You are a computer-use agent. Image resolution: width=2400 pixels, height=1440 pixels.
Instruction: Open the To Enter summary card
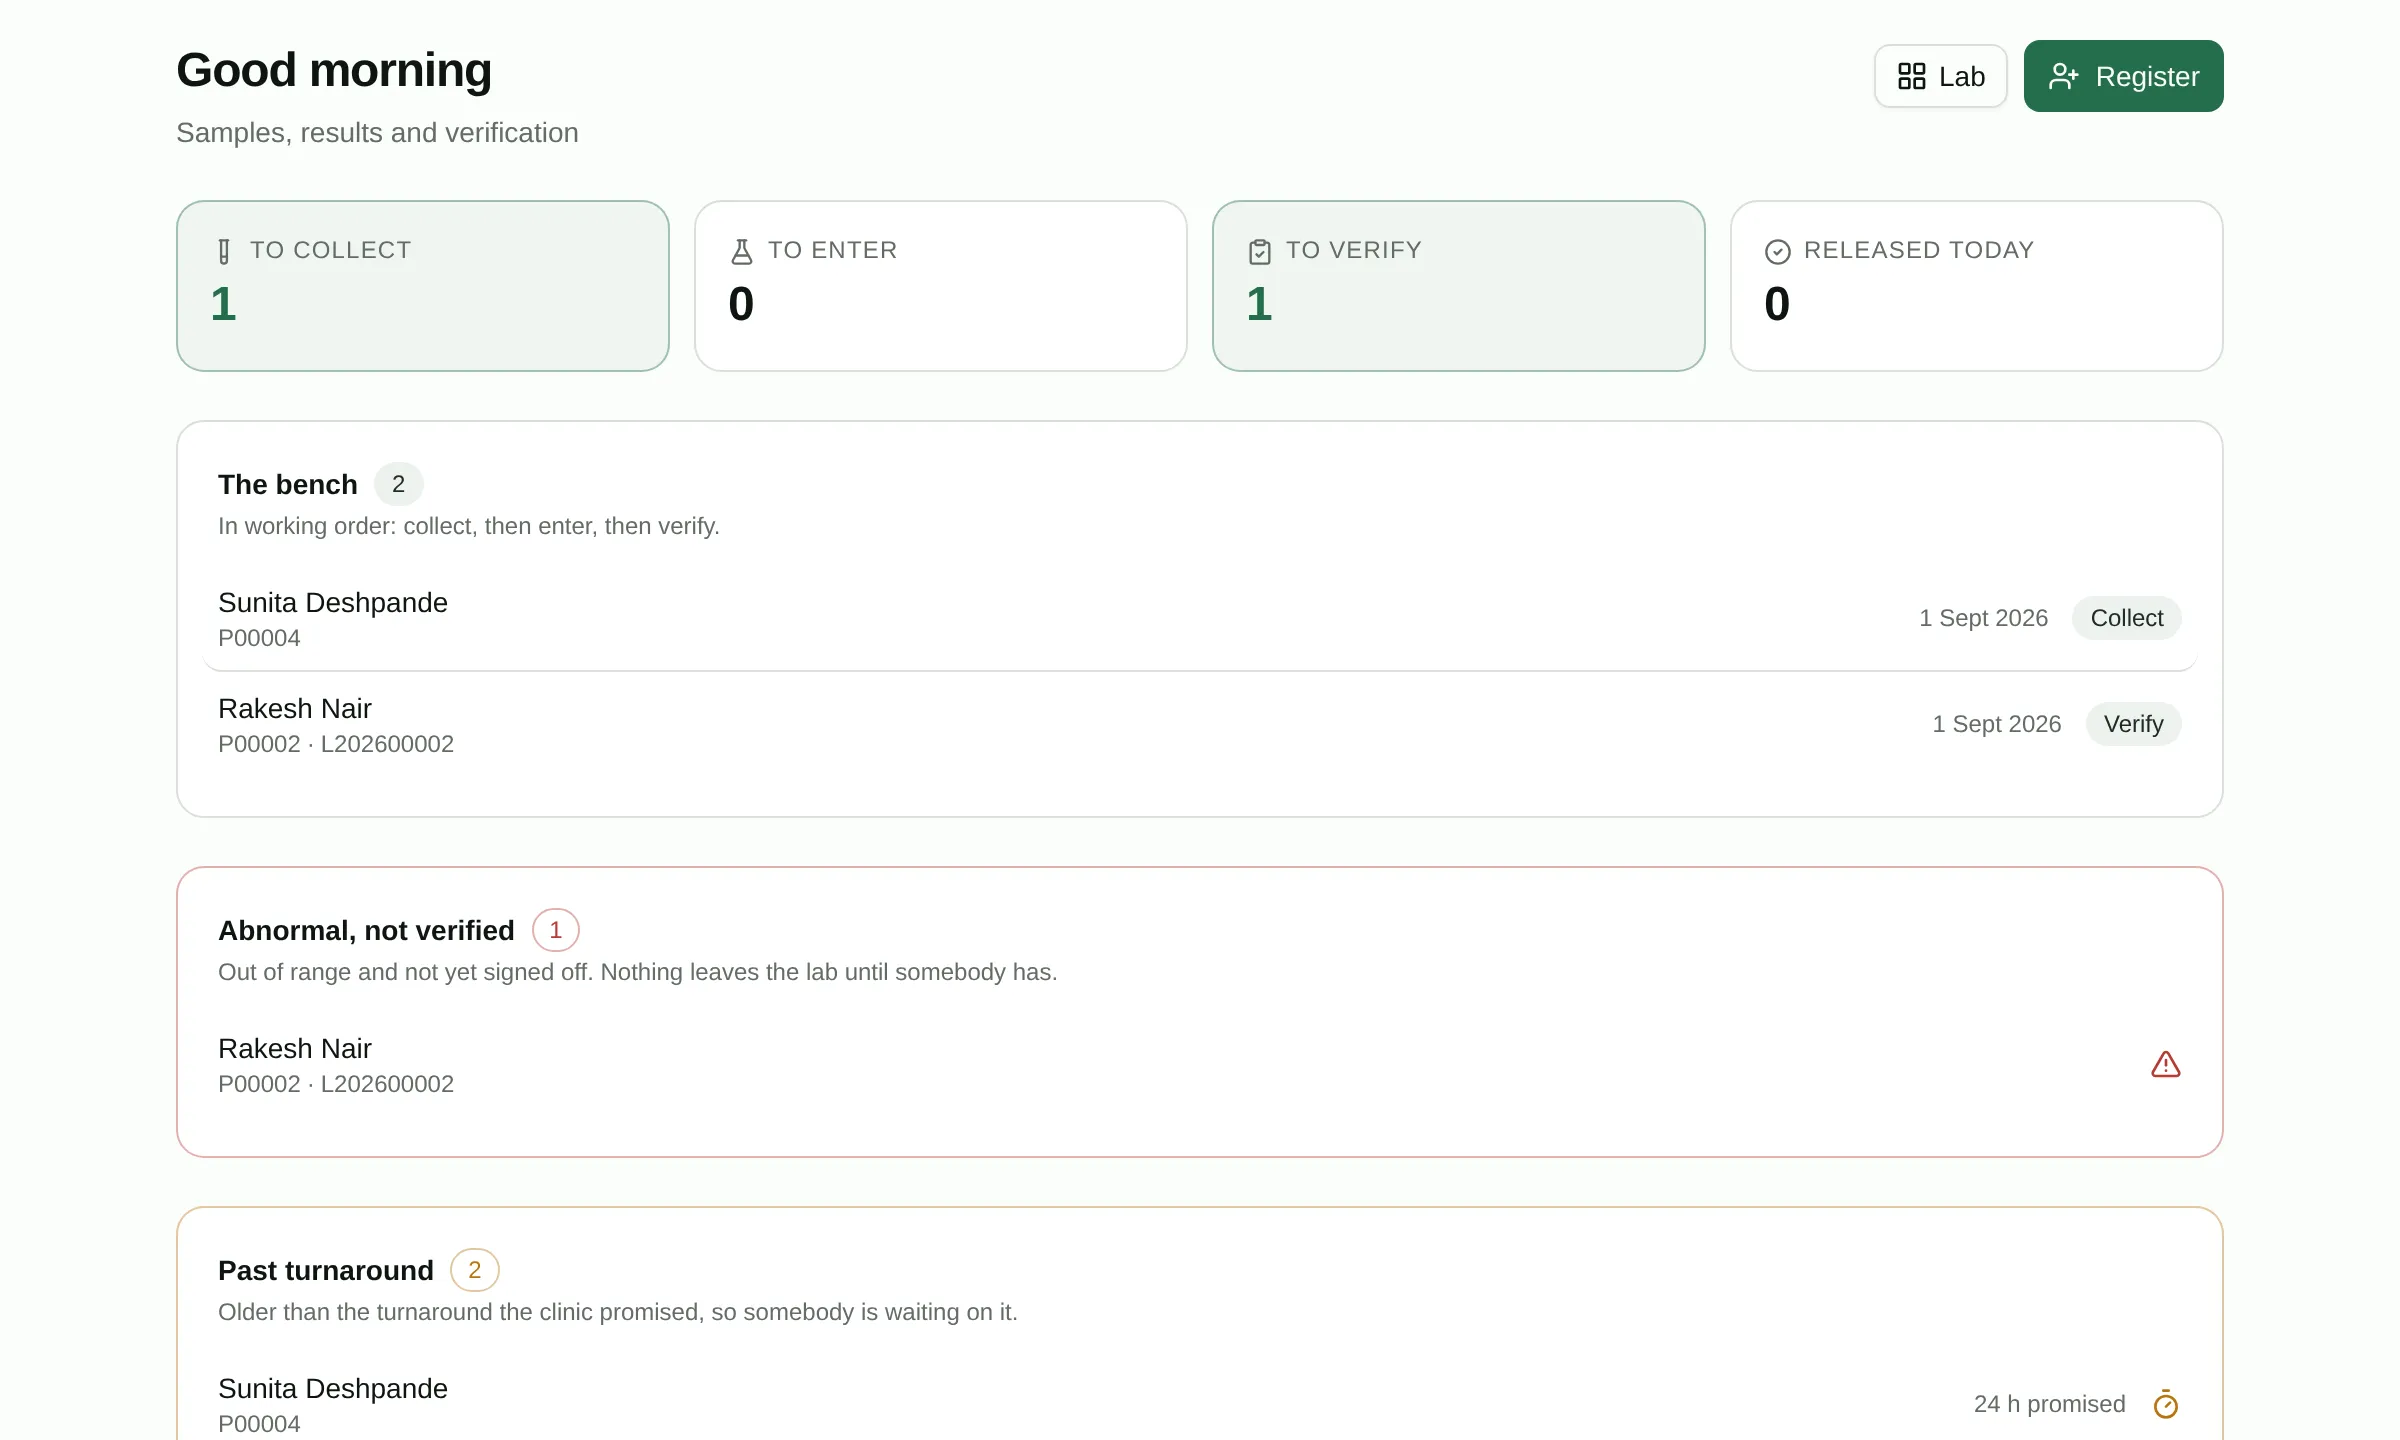[x=941, y=286]
